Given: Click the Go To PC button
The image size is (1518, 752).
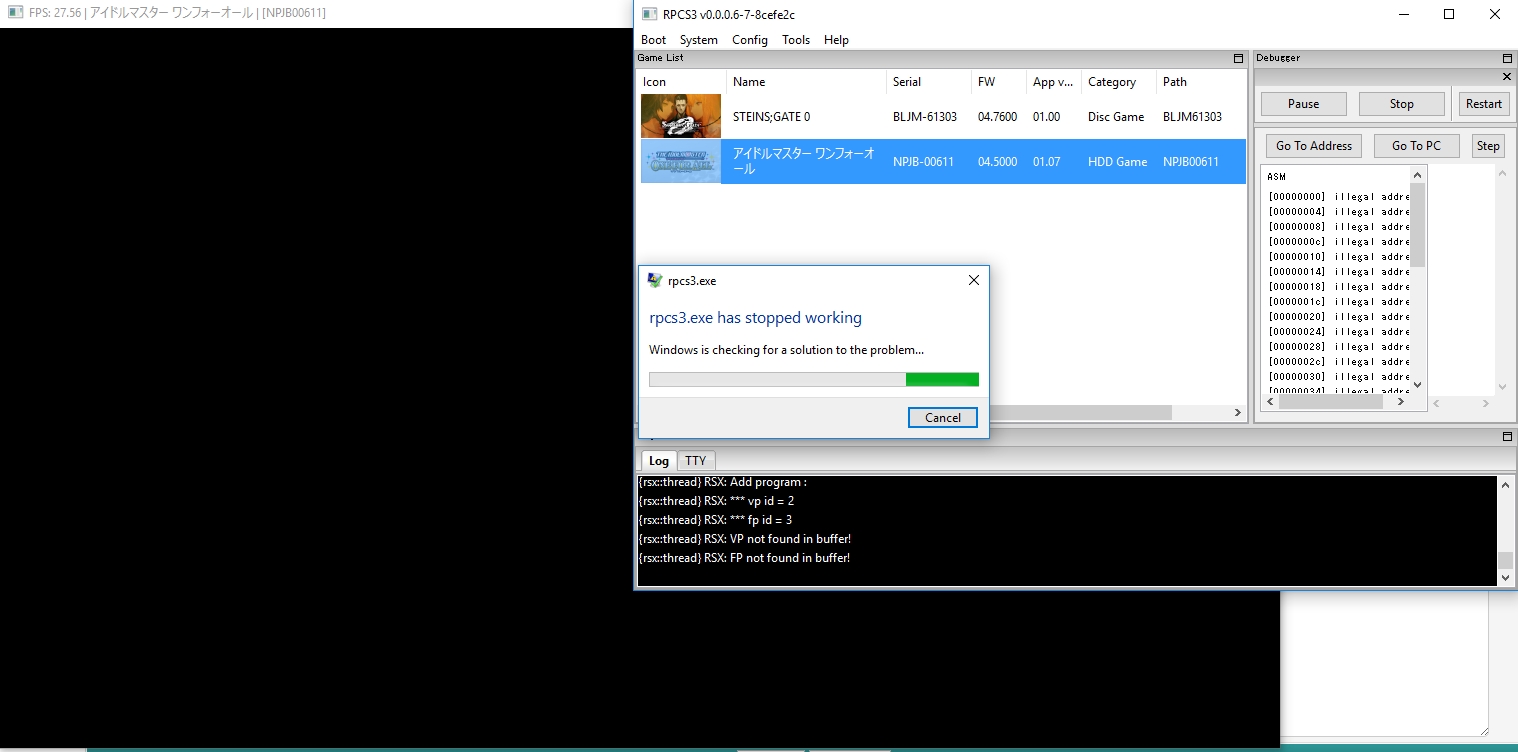Looking at the screenshot, I should 1416,146.
